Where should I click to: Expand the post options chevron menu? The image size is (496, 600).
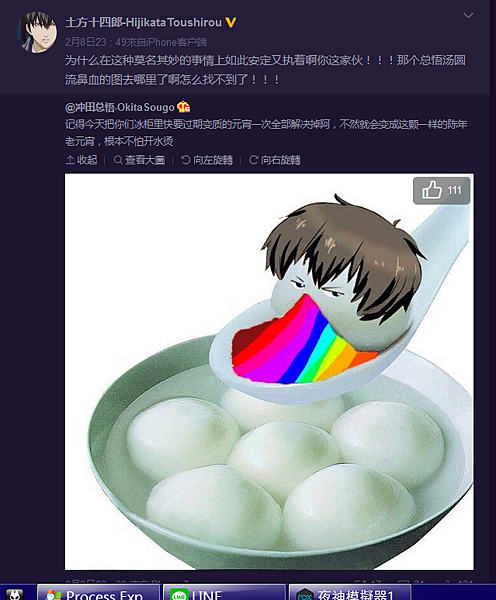click(x=468, y=15)
